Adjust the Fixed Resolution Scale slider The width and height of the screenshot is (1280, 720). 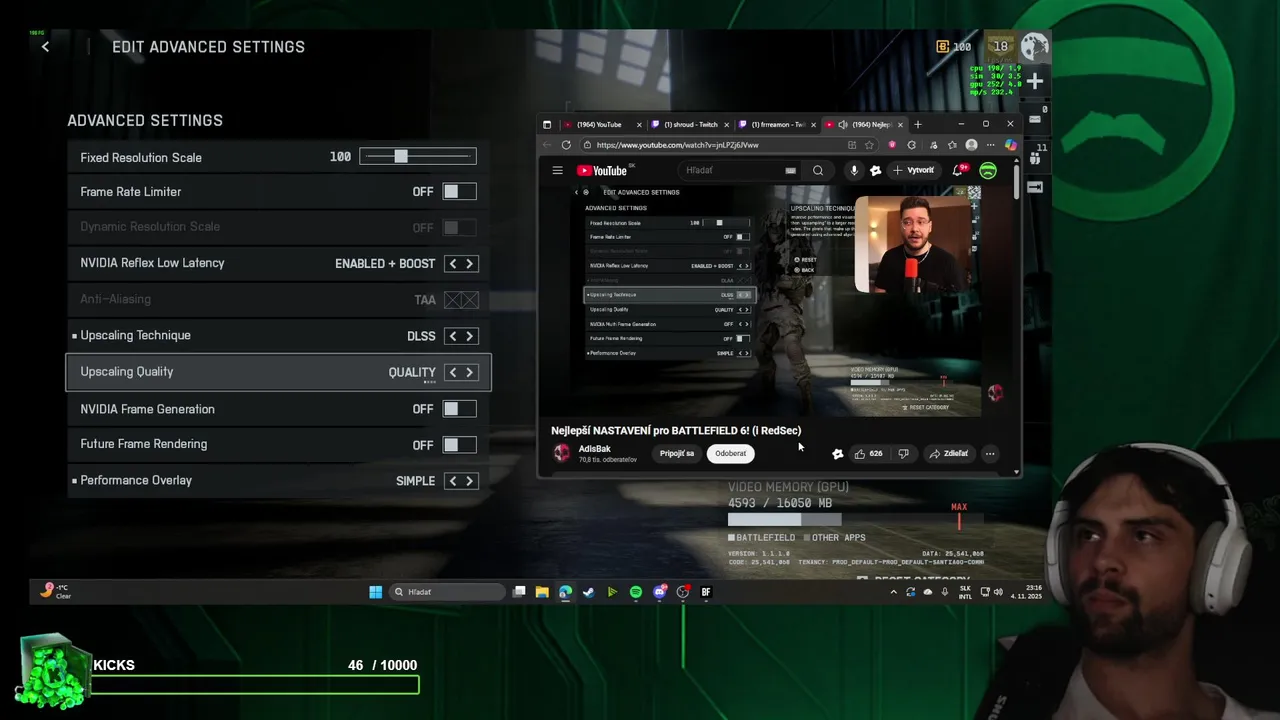[x=418, y=157]
